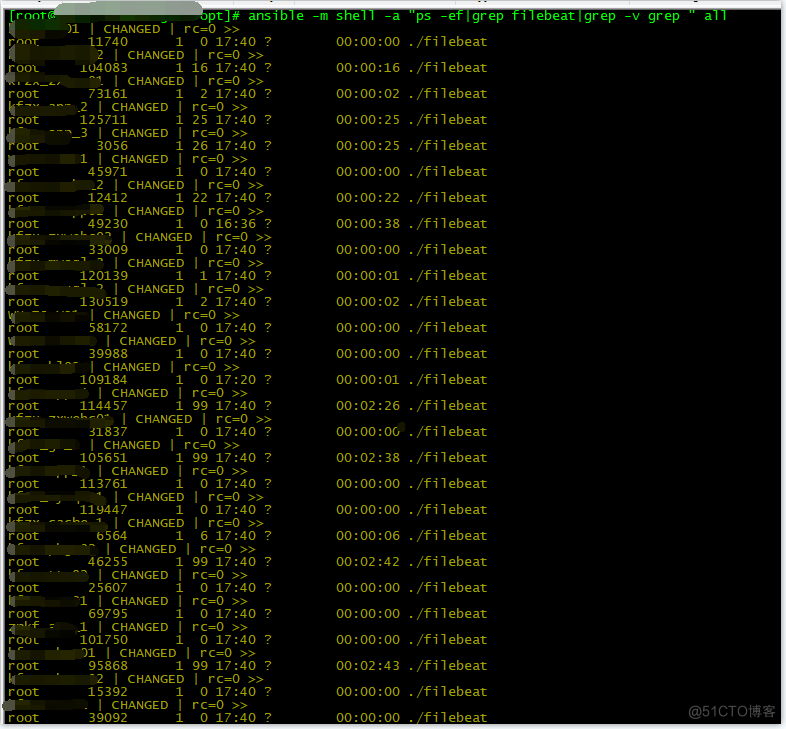Image resolution: width=786 pixels, height=729 pixels.
Task: Click PID 101750 entry
Action: (104, 641)
